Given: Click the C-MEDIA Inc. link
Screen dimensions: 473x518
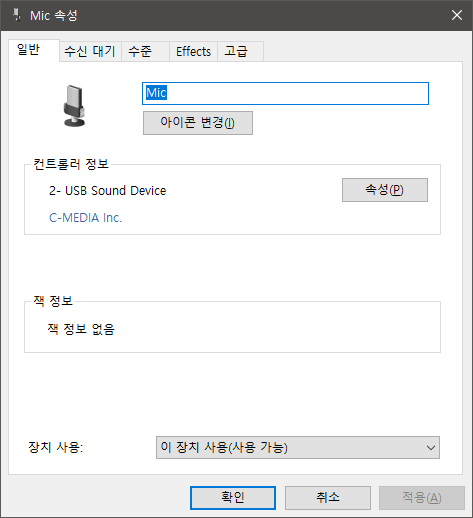Looking at the screenshot, I should pos(85,218).
